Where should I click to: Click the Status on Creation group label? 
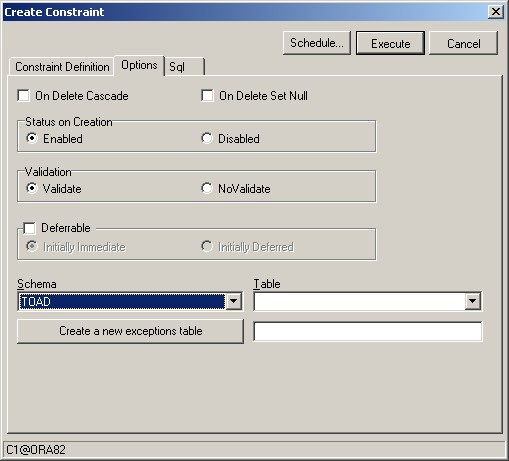tap(69, 122)
